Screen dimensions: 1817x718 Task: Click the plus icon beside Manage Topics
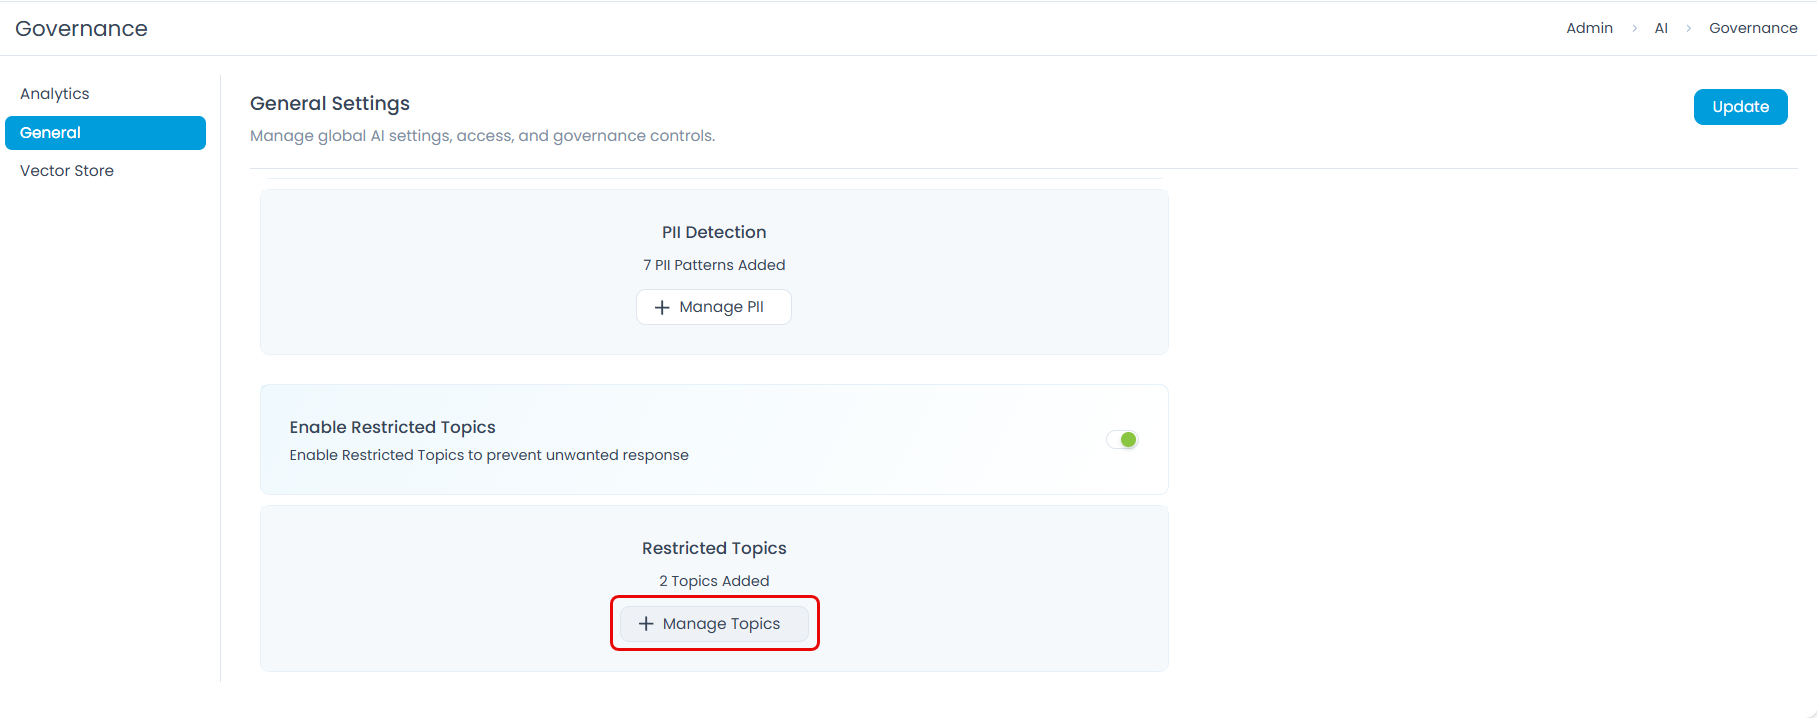(x=646, y=624)
